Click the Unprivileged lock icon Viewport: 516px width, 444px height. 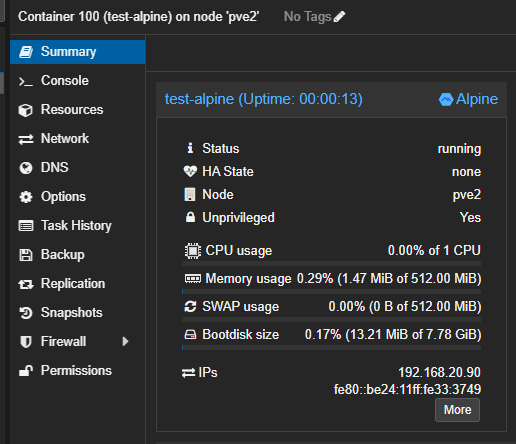(x=190, y=217)
